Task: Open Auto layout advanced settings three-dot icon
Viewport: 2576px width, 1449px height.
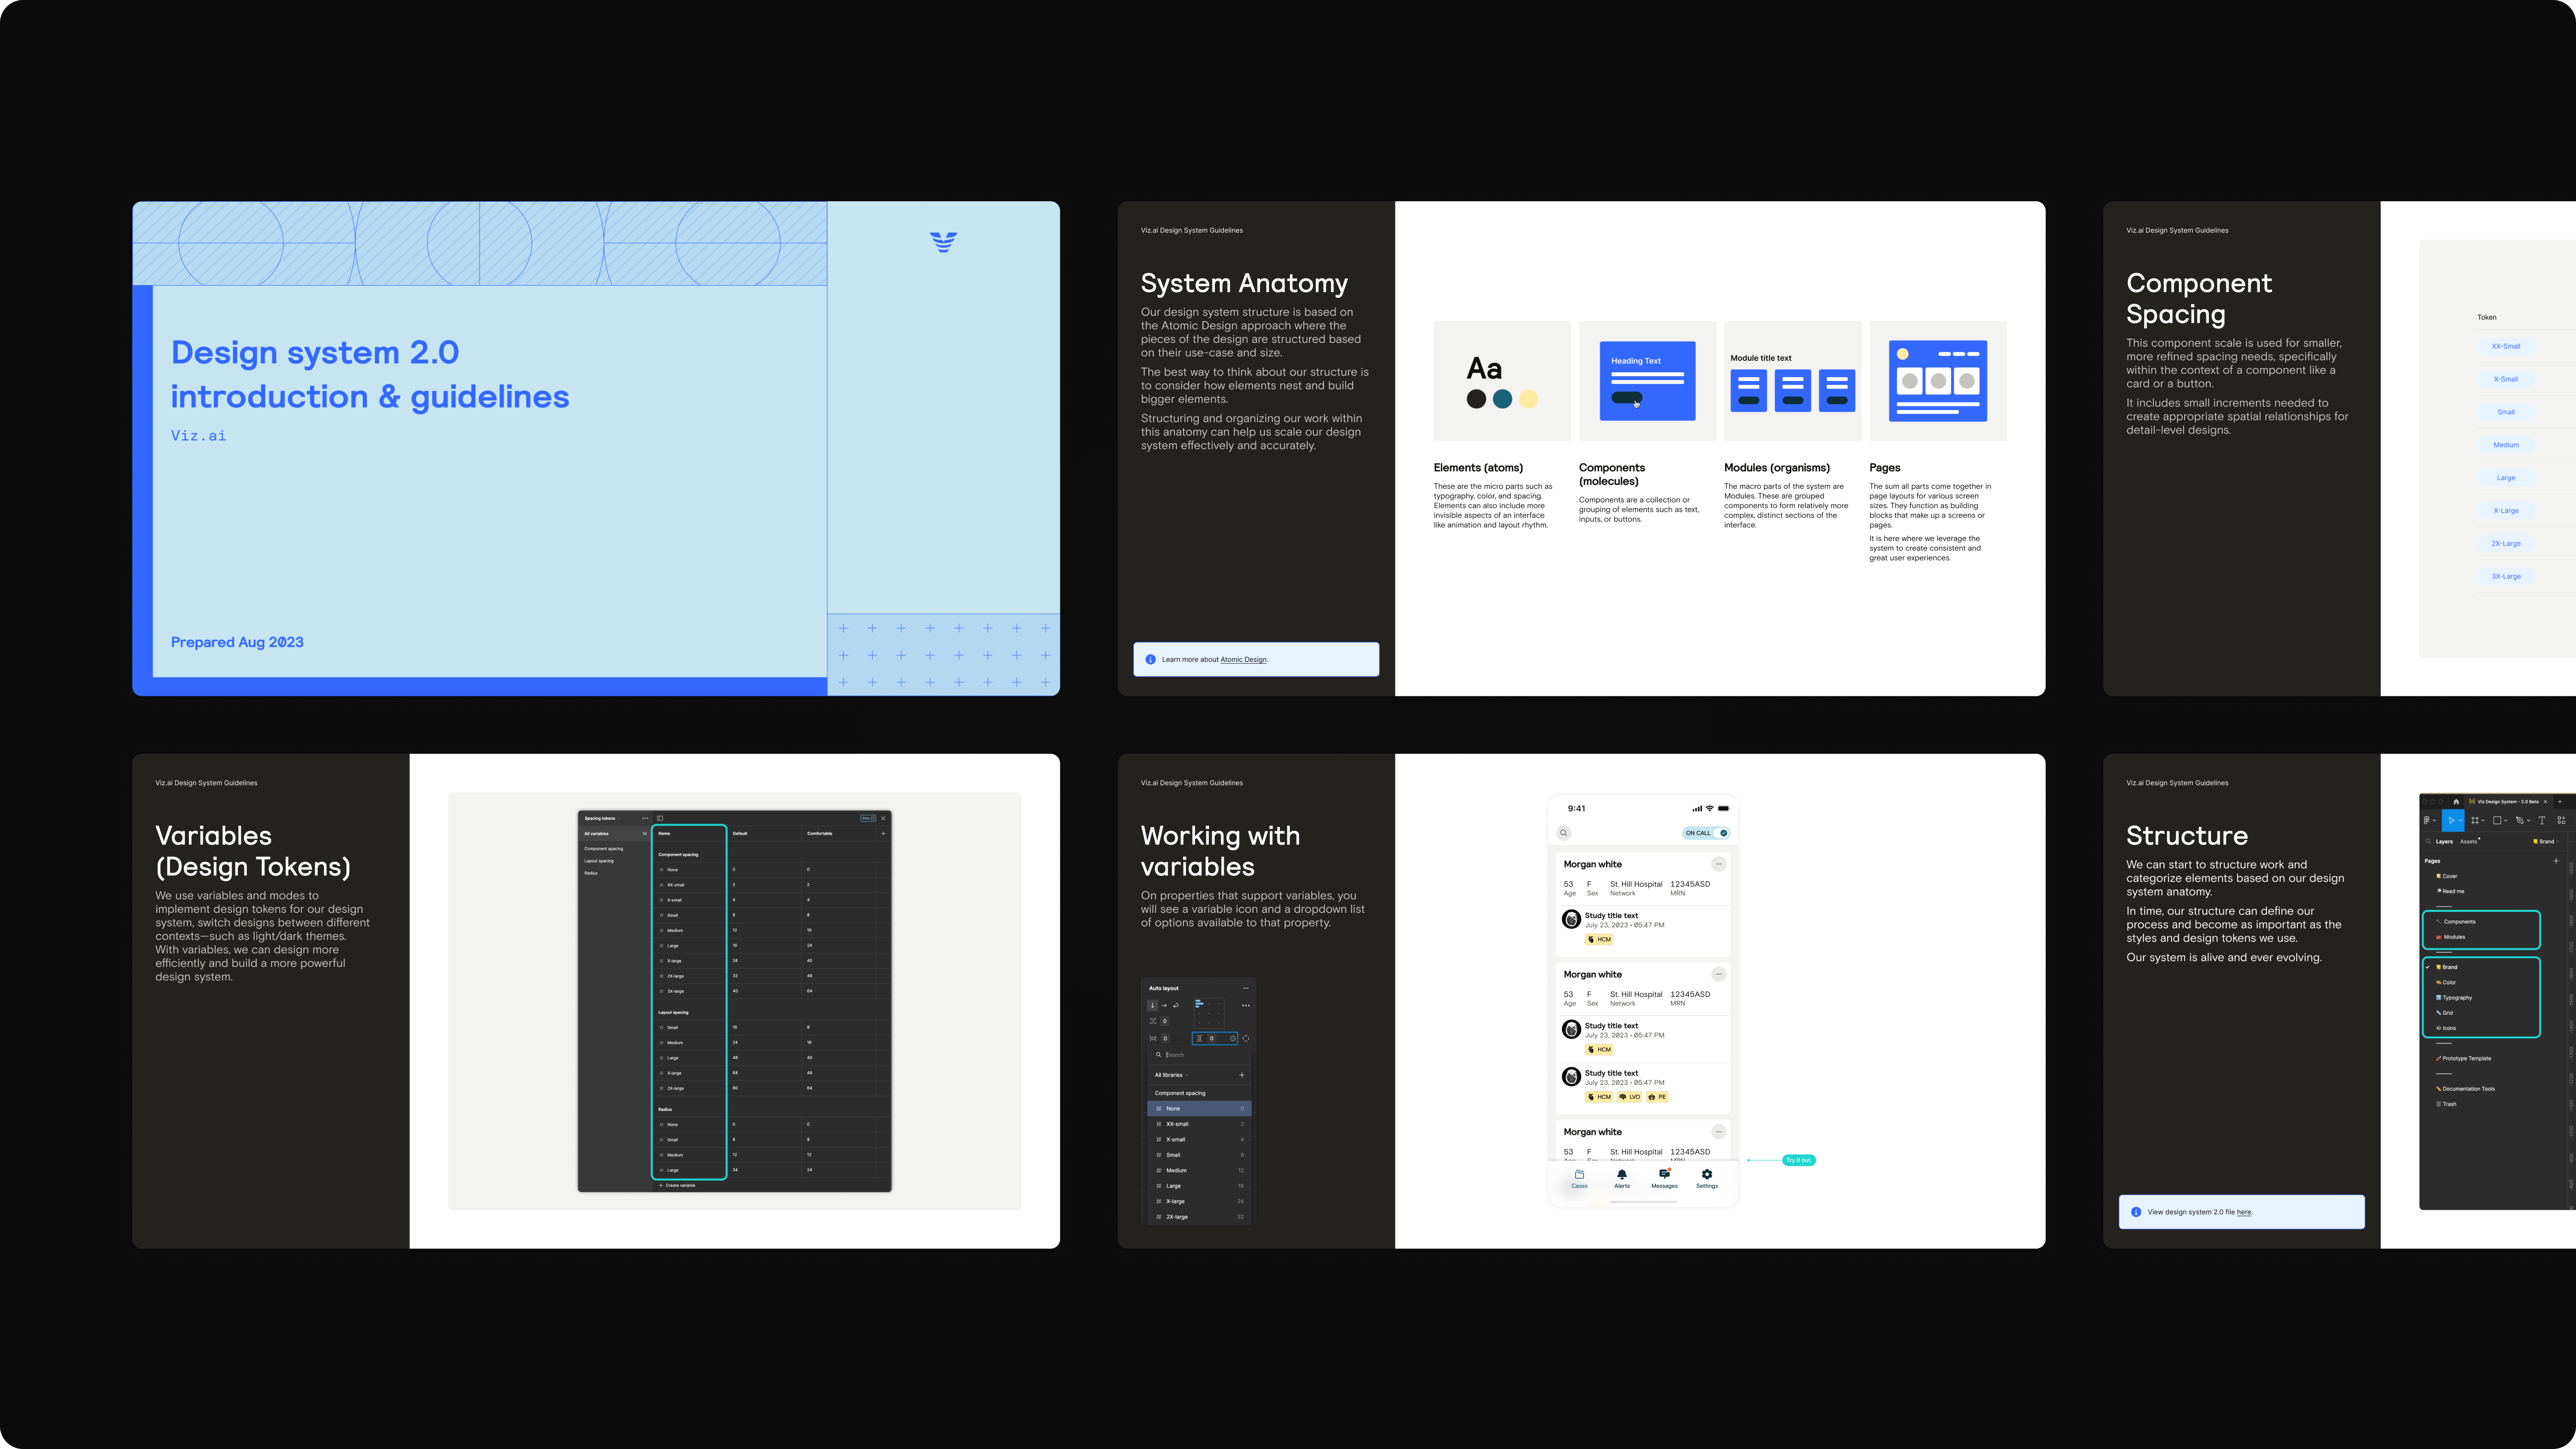Action: pos(1246,1006)
